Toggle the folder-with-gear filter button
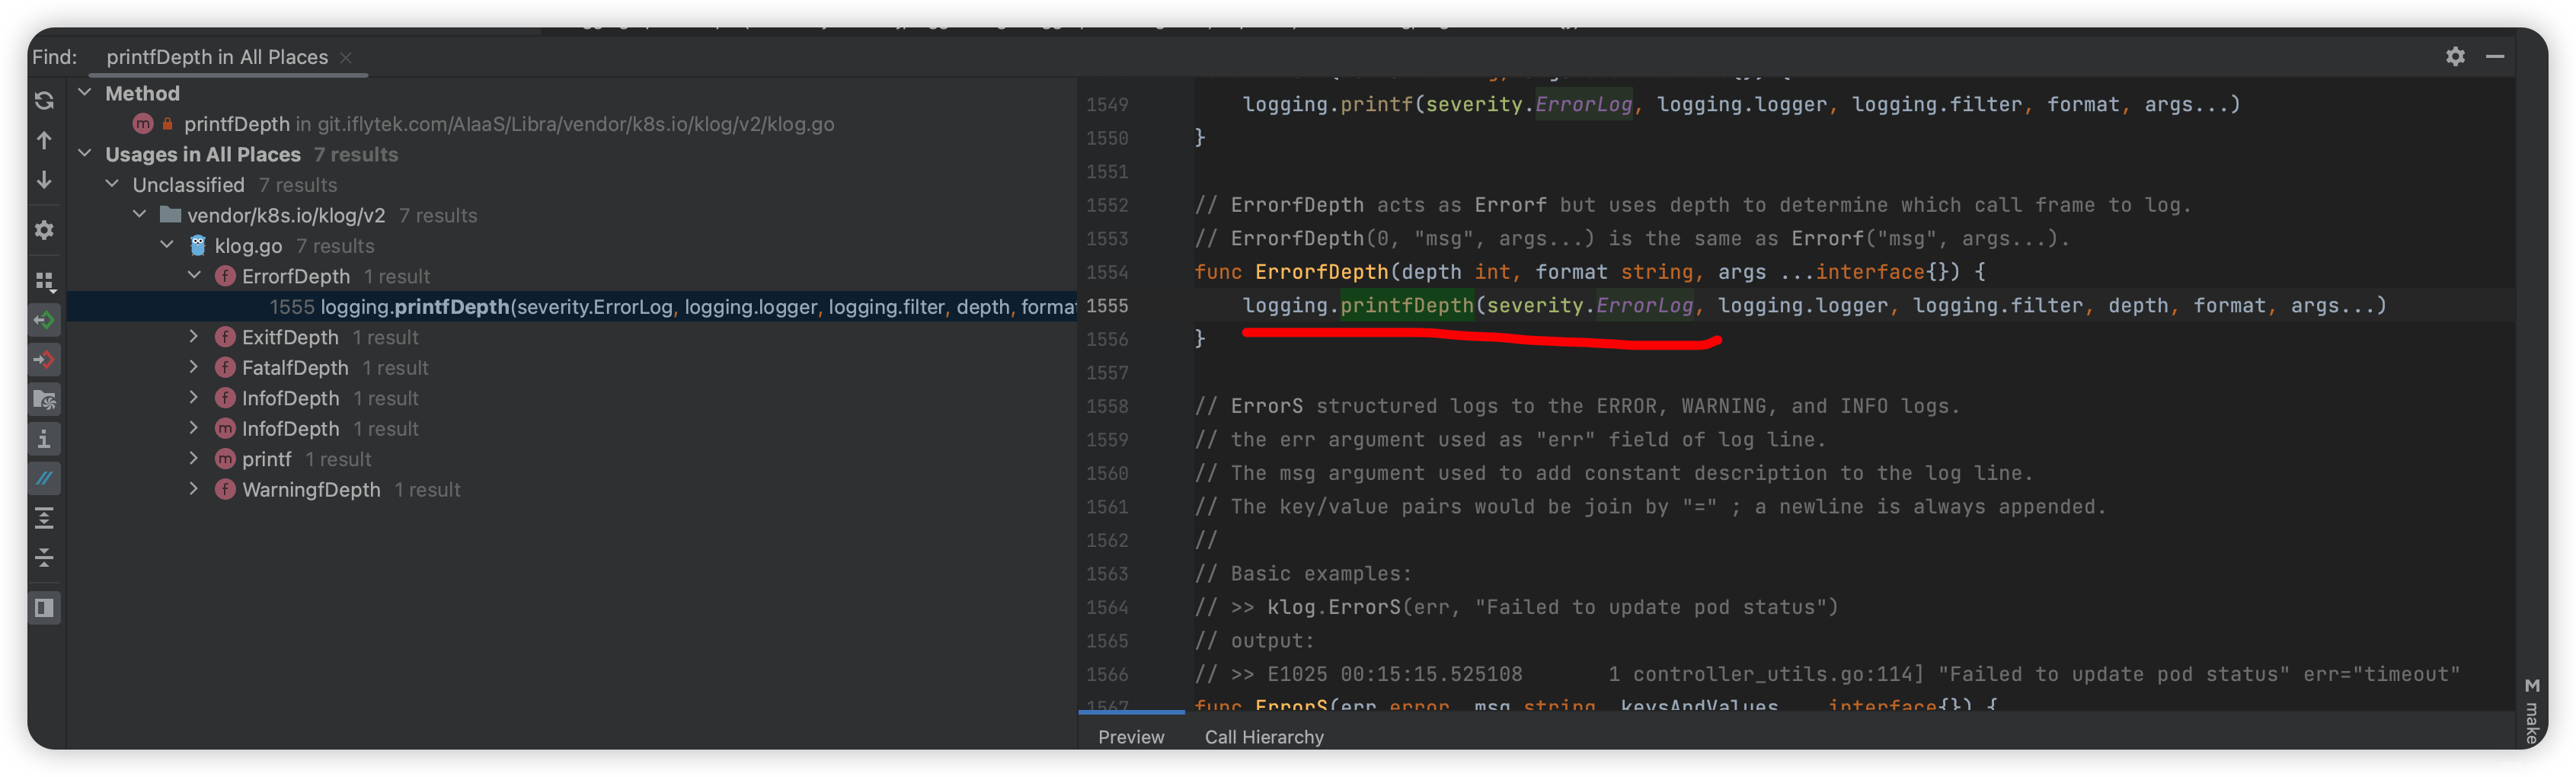 click(44, 400)
